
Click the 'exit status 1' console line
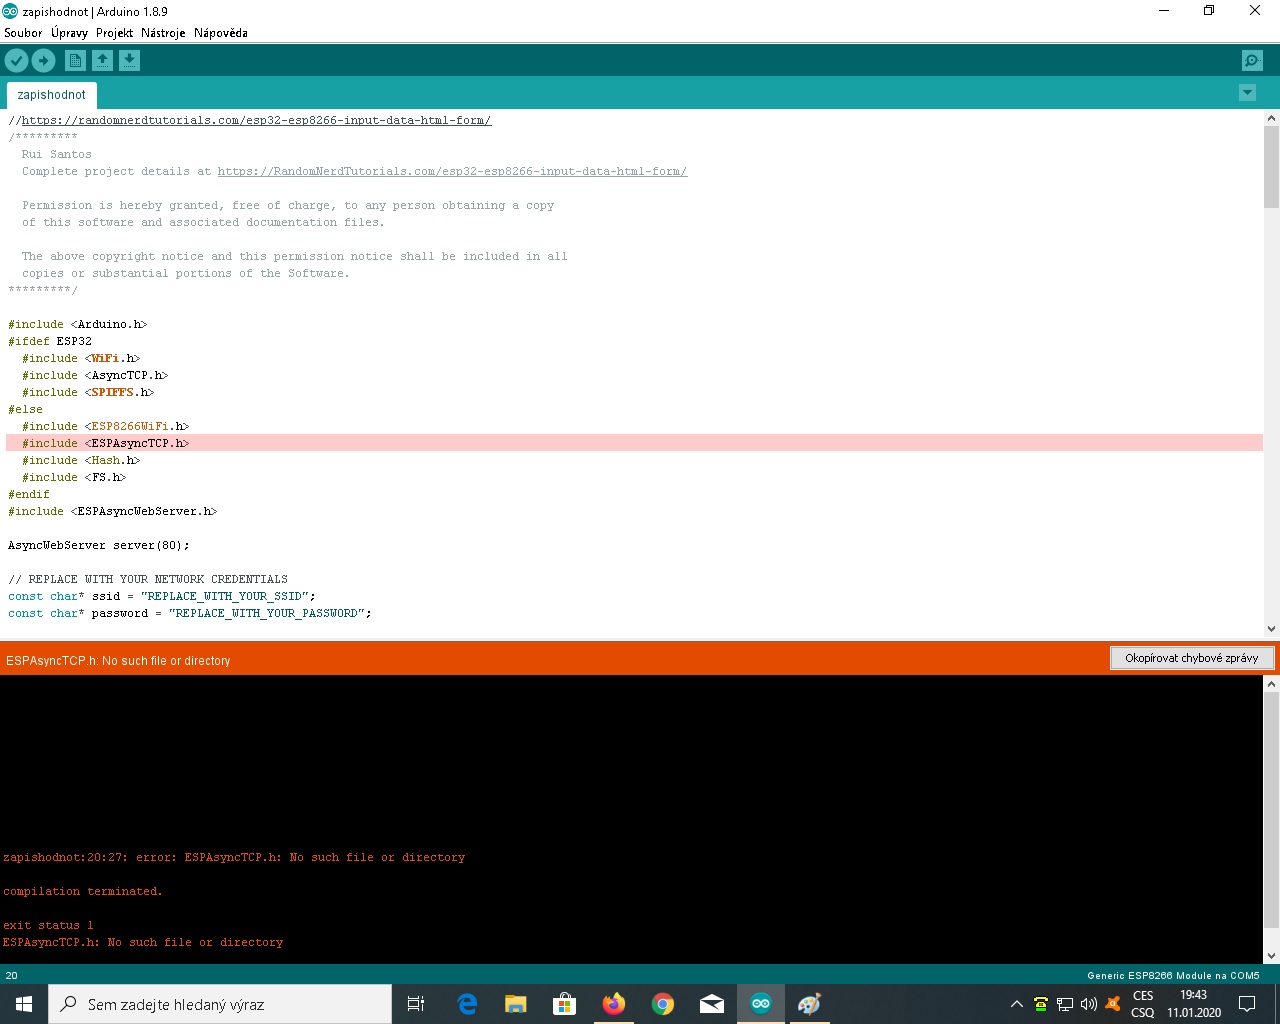click(48, 925)
